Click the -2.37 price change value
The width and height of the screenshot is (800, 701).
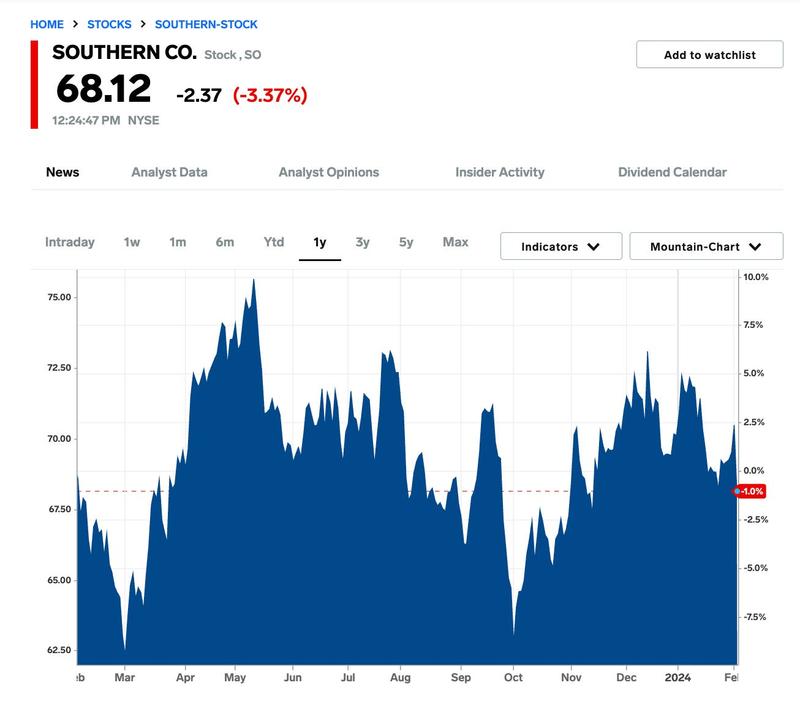pos(199,95)
